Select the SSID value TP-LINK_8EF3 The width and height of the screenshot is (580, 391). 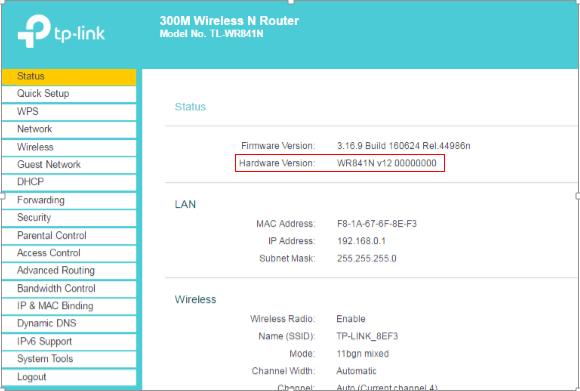[x=367, y=336]
